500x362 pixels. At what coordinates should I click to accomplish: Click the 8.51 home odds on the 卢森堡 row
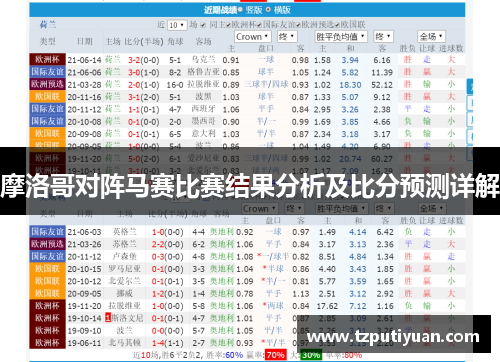(x=327, y=257)
